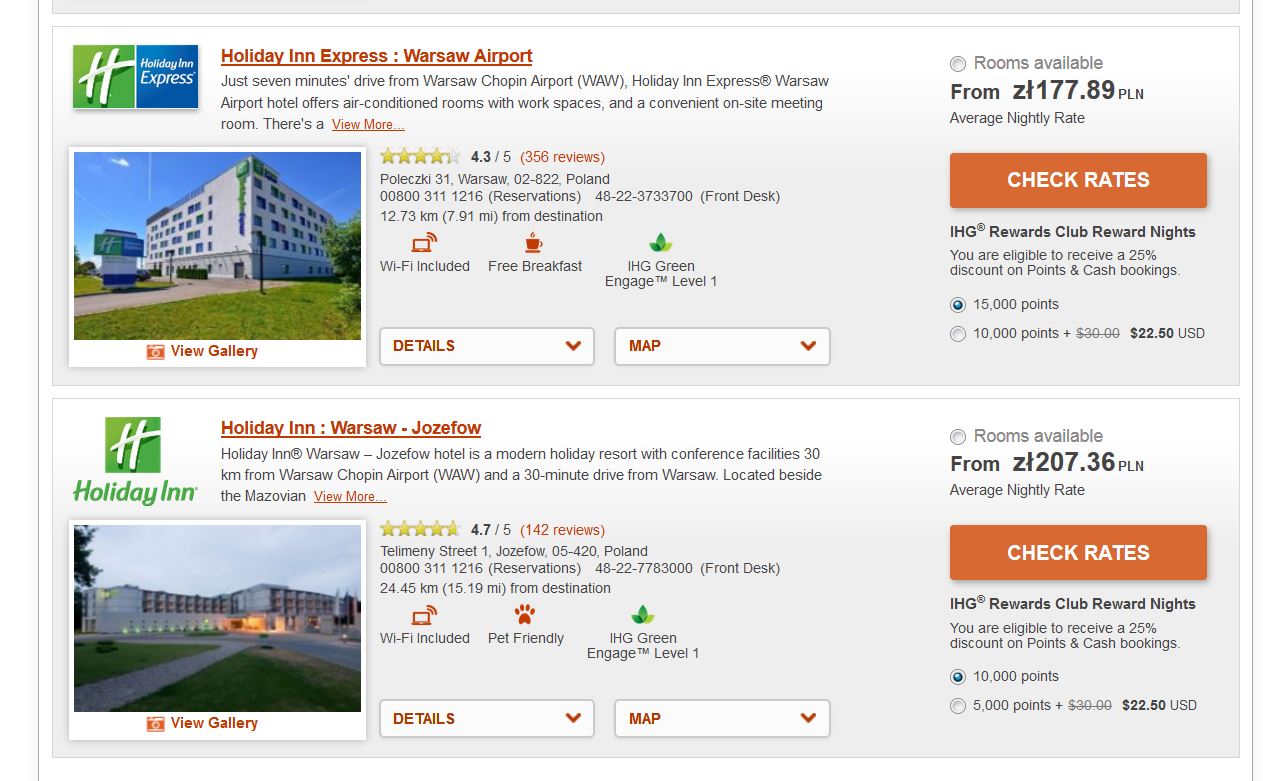Click Wi-Fi Included icon for Jozefow hotel
The height and width of the screenshot is (781, 1263).
[x=425, y=615]
